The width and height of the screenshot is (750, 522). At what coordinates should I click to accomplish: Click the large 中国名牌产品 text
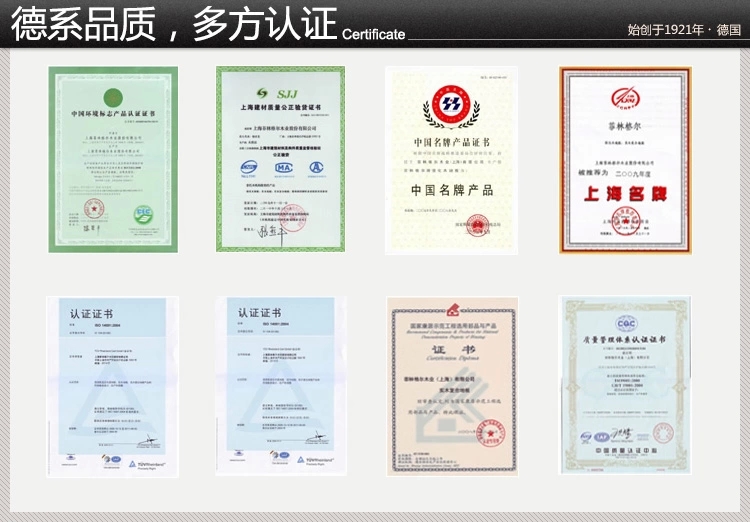(452, 190)
